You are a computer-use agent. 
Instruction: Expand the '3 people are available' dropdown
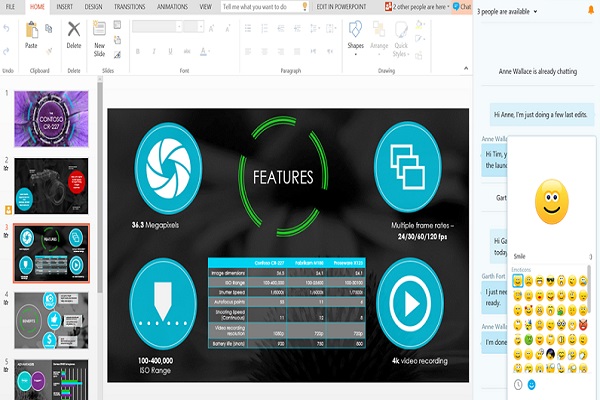coord(535,11)
